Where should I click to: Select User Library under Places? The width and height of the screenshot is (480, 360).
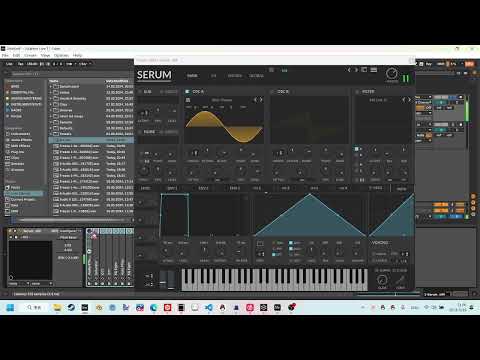(x=23, y=194)
